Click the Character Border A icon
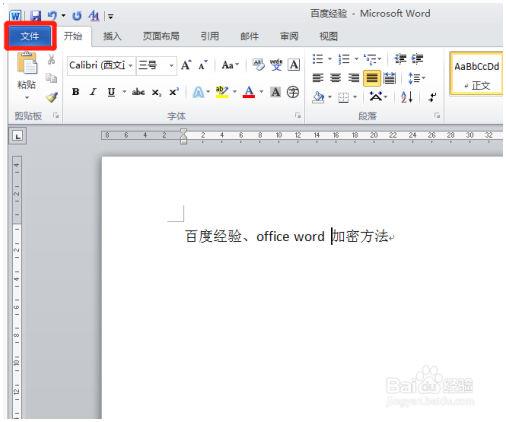This screenshot has height=422, width=506. (x=294, y=65)
